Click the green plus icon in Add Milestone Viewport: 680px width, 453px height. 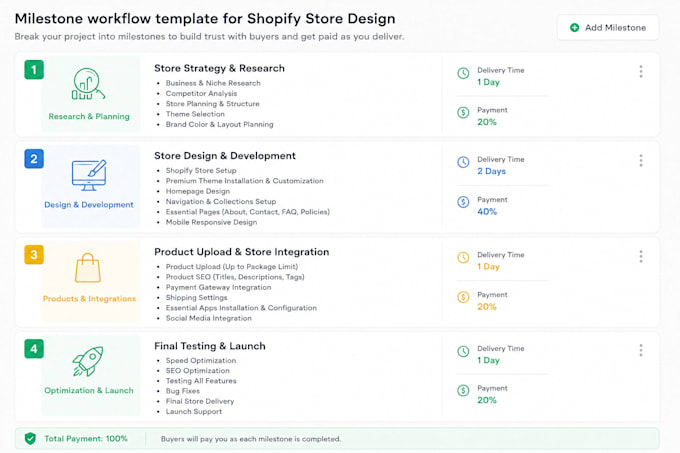click(x=575, y=28)
